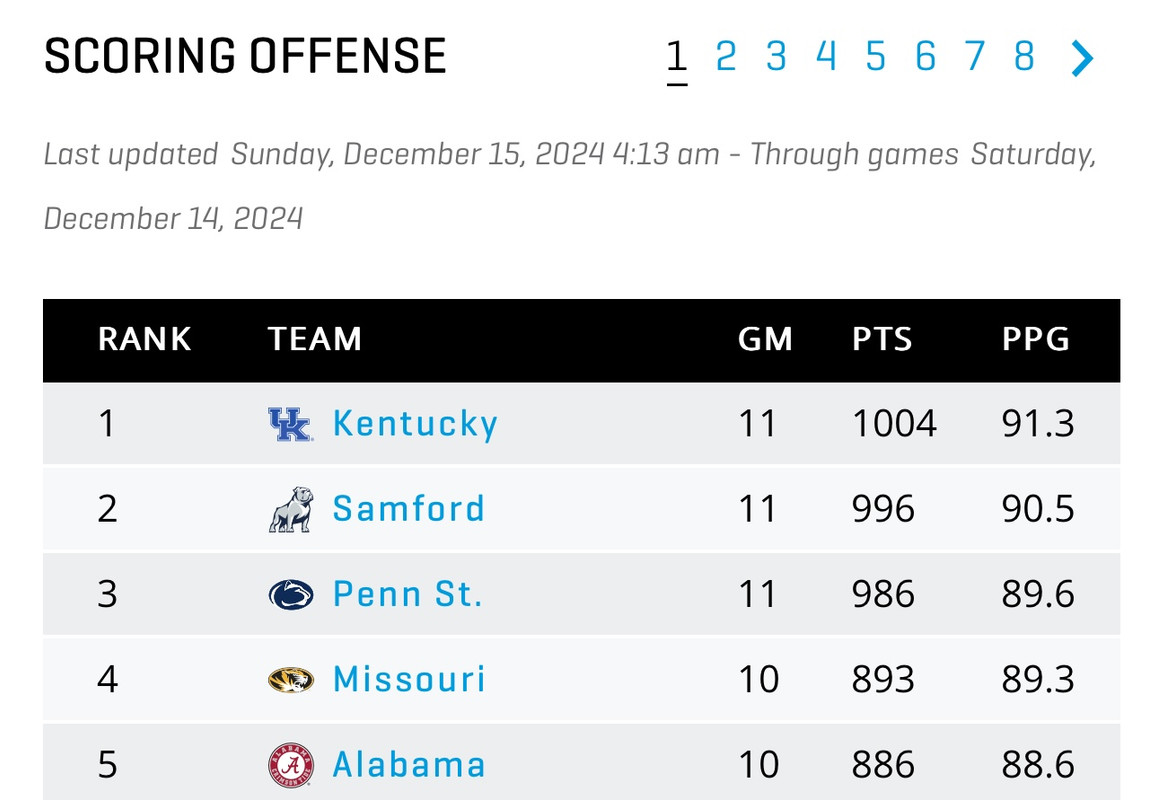
Task: Click the Kentucky UK logo icon
Action: 291,424
